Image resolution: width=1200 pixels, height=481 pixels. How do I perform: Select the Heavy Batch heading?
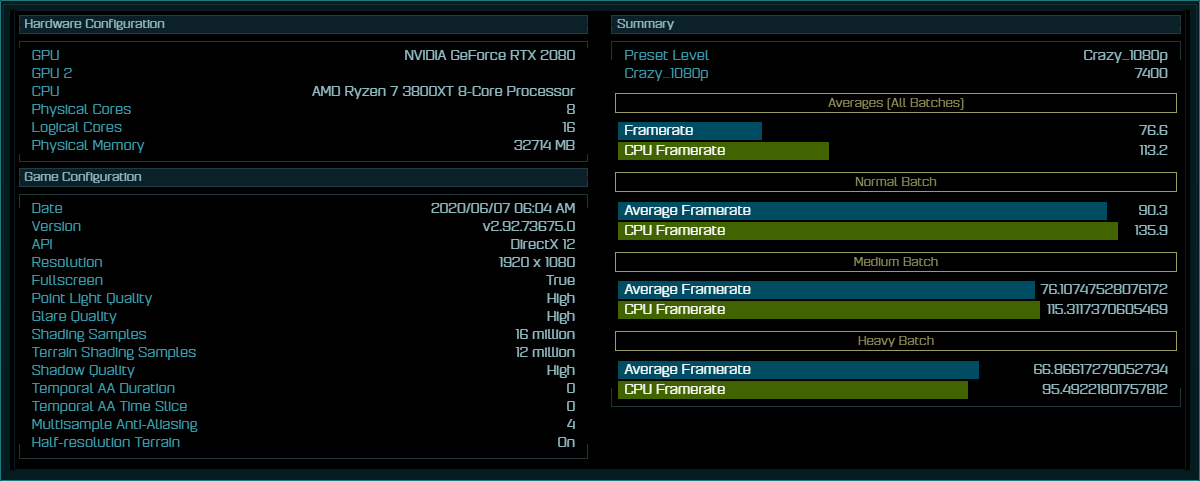click(895, 342)
